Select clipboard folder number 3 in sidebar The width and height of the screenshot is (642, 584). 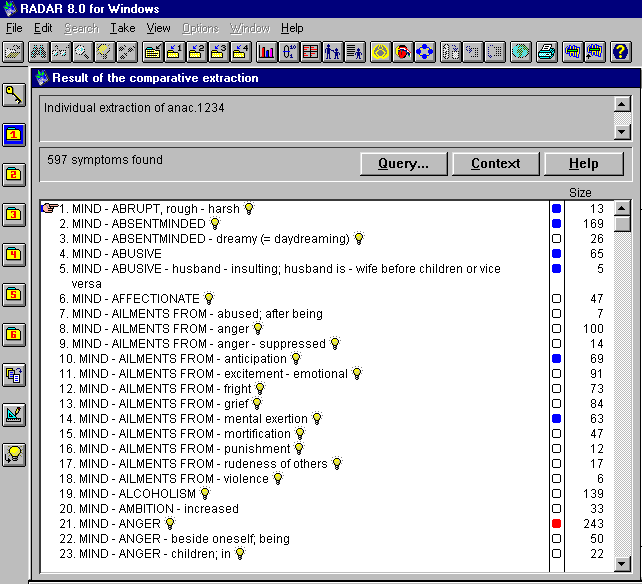pyautogui.click(x=14, y=214)
